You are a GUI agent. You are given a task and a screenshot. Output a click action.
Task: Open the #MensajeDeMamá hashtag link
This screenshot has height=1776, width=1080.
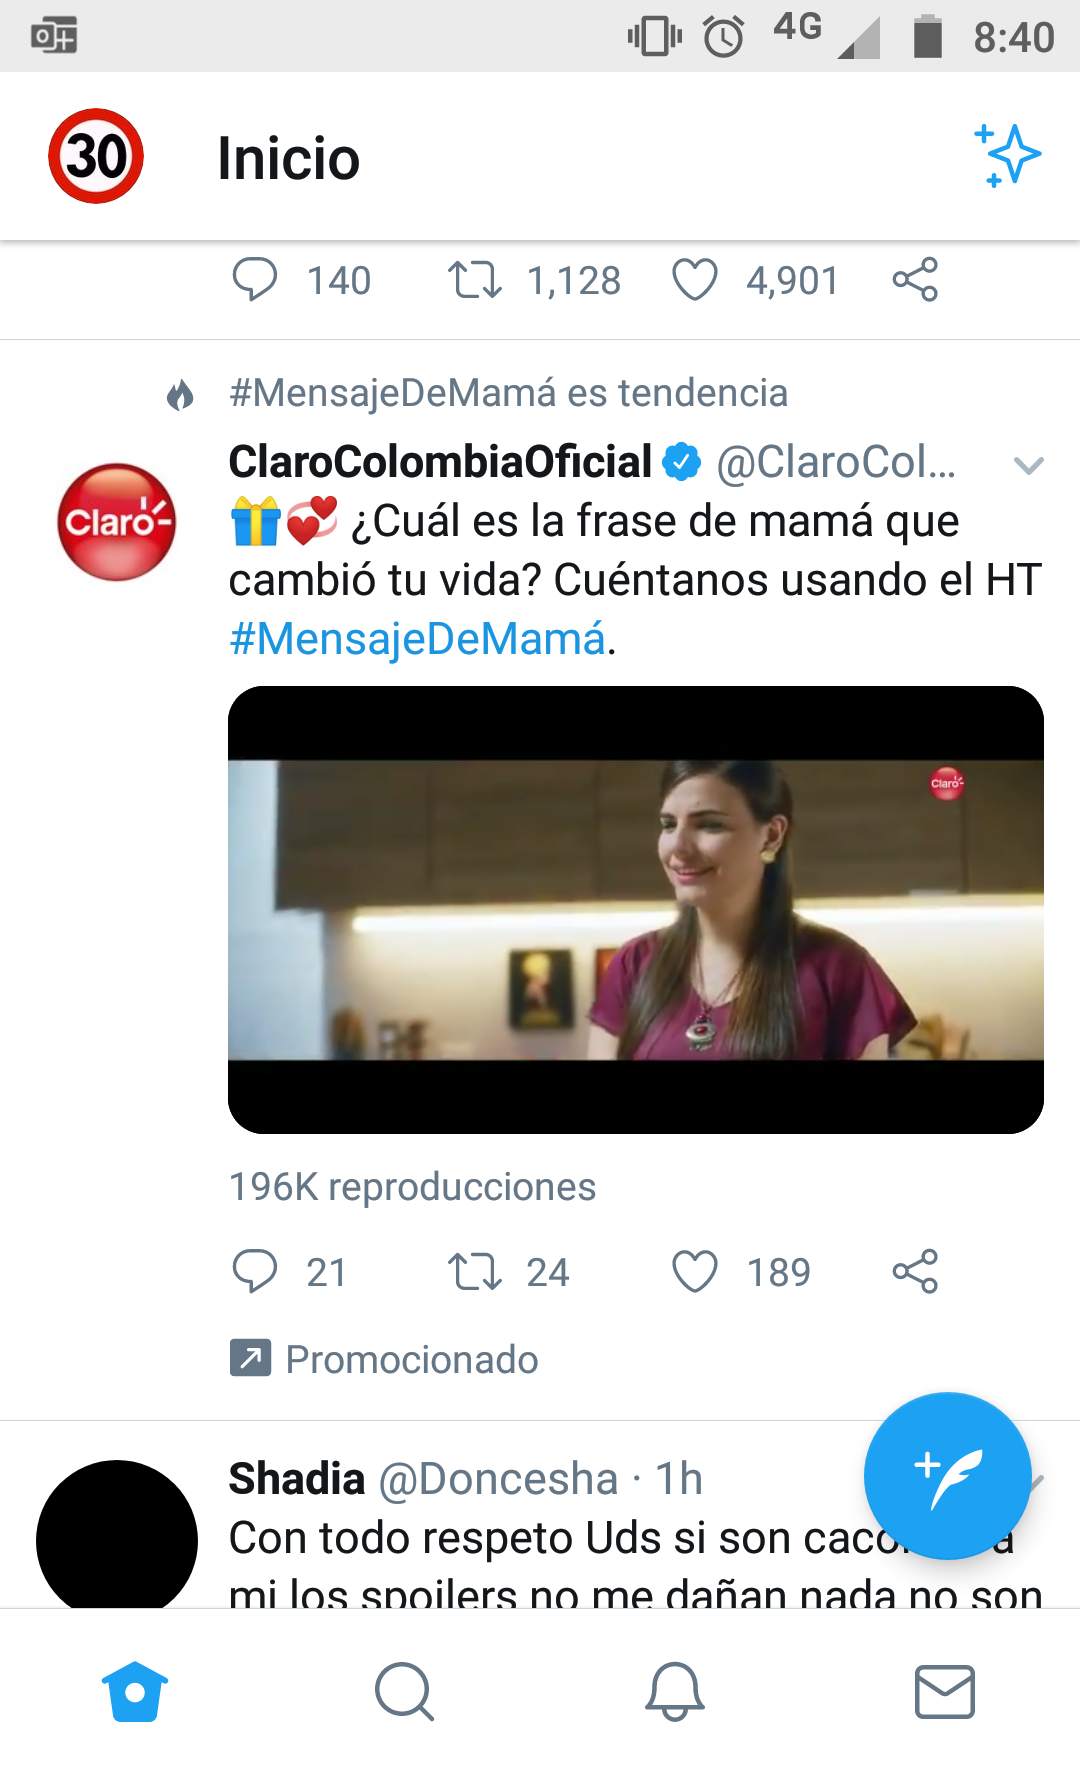click(x=418, y=639)
